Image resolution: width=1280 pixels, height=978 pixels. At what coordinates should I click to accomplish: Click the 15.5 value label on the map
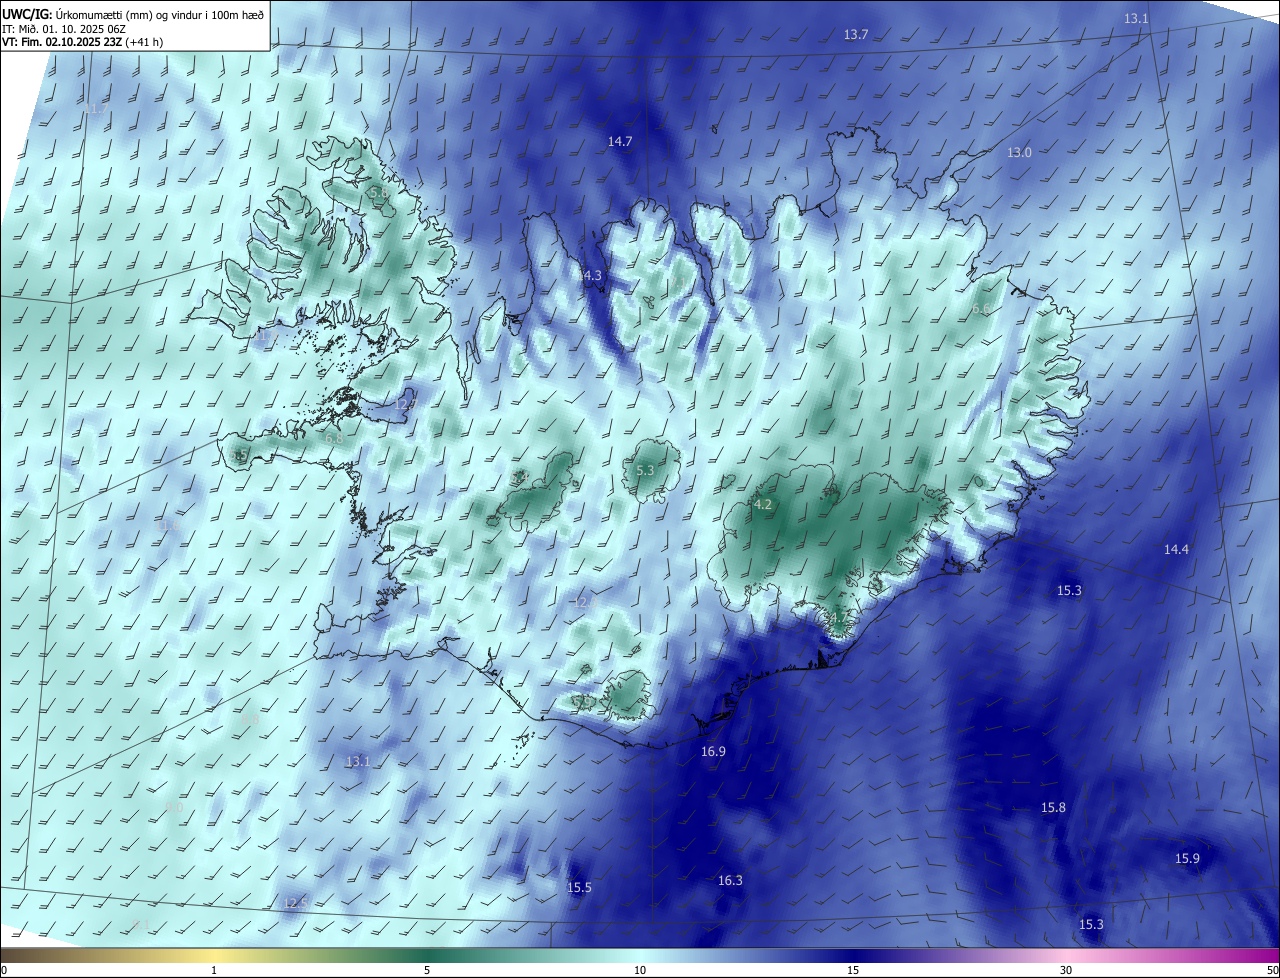pos(580,888)
